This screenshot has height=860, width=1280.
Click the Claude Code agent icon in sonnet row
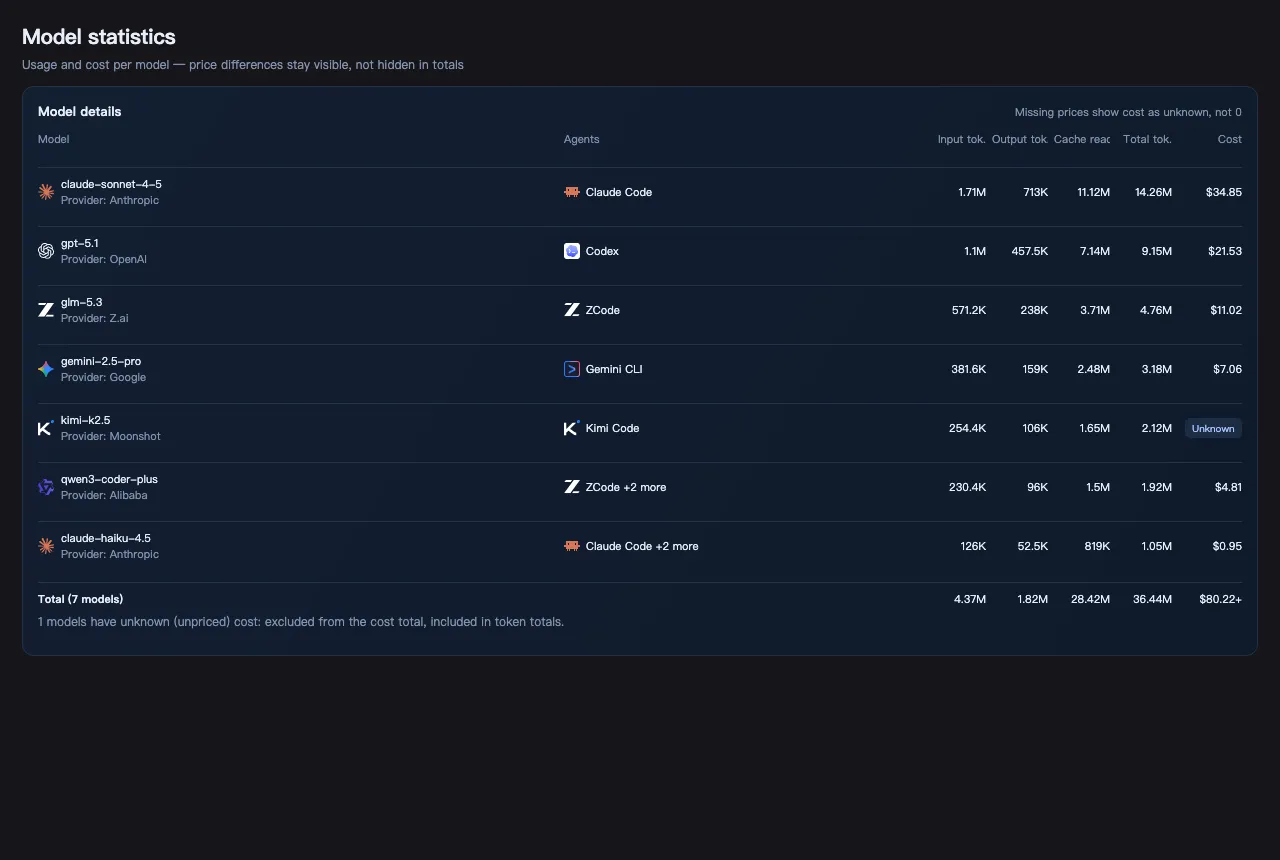(572, 192)
